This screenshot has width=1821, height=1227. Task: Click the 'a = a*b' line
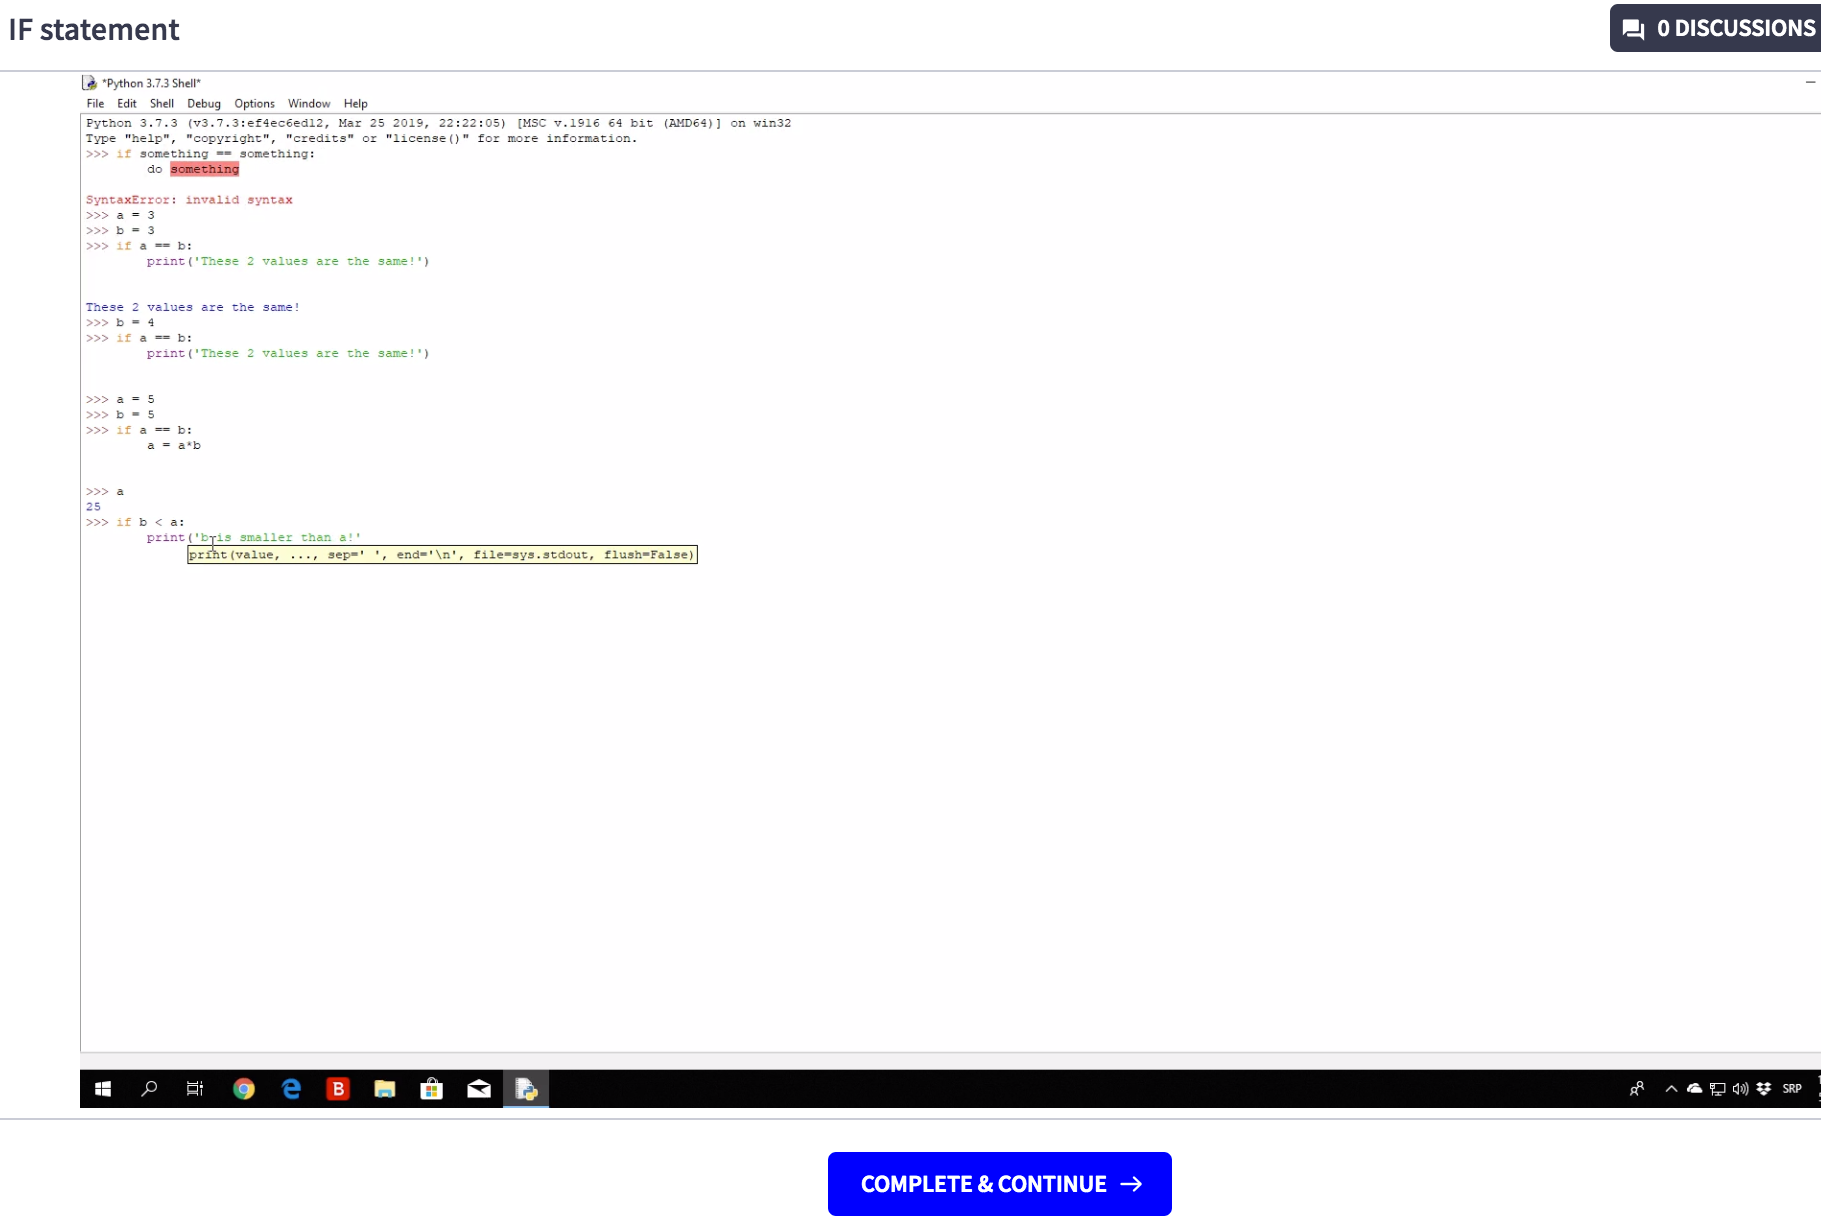click(174, 446)
